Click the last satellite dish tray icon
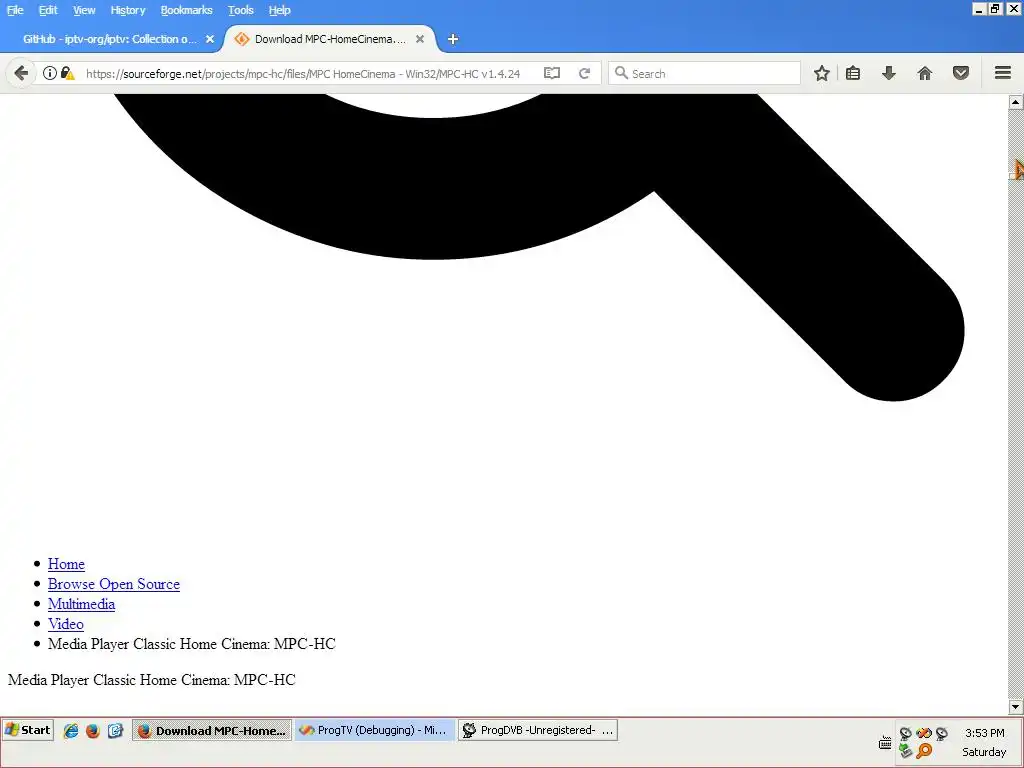The height and width of the screenshot is (768, 1024). [x=942, y=733]
